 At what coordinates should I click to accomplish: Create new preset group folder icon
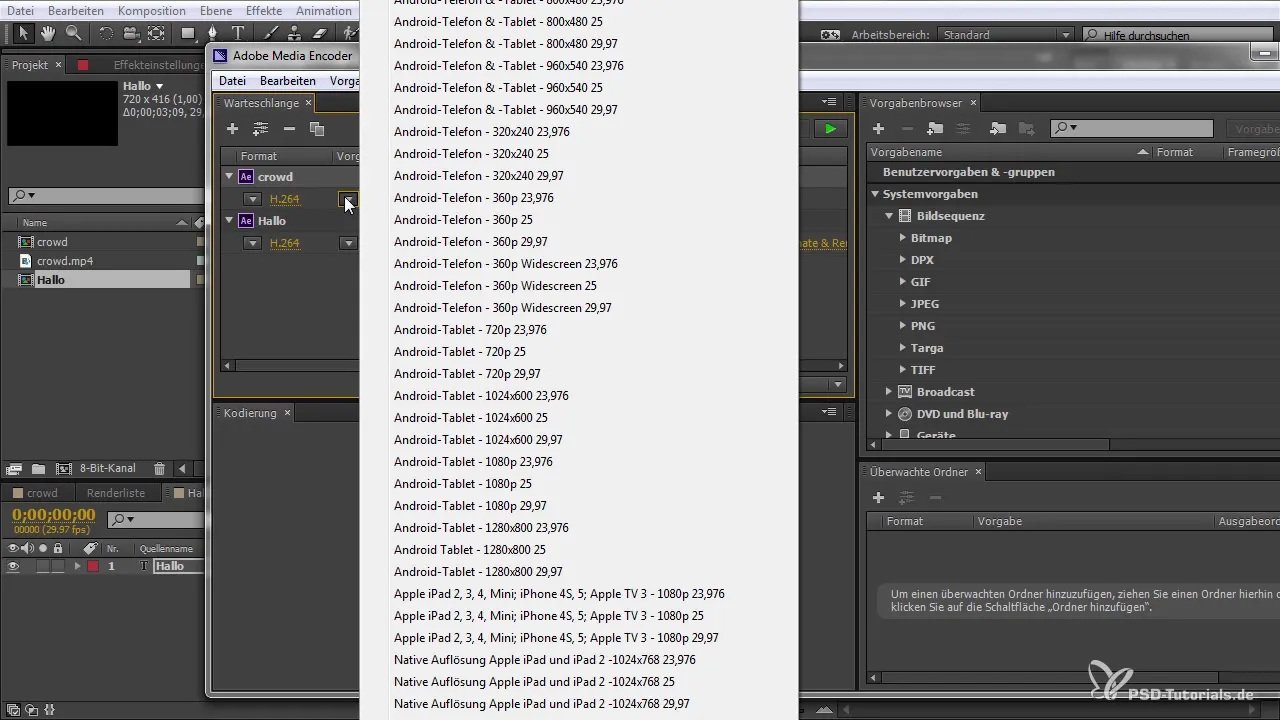coord(935,129)
